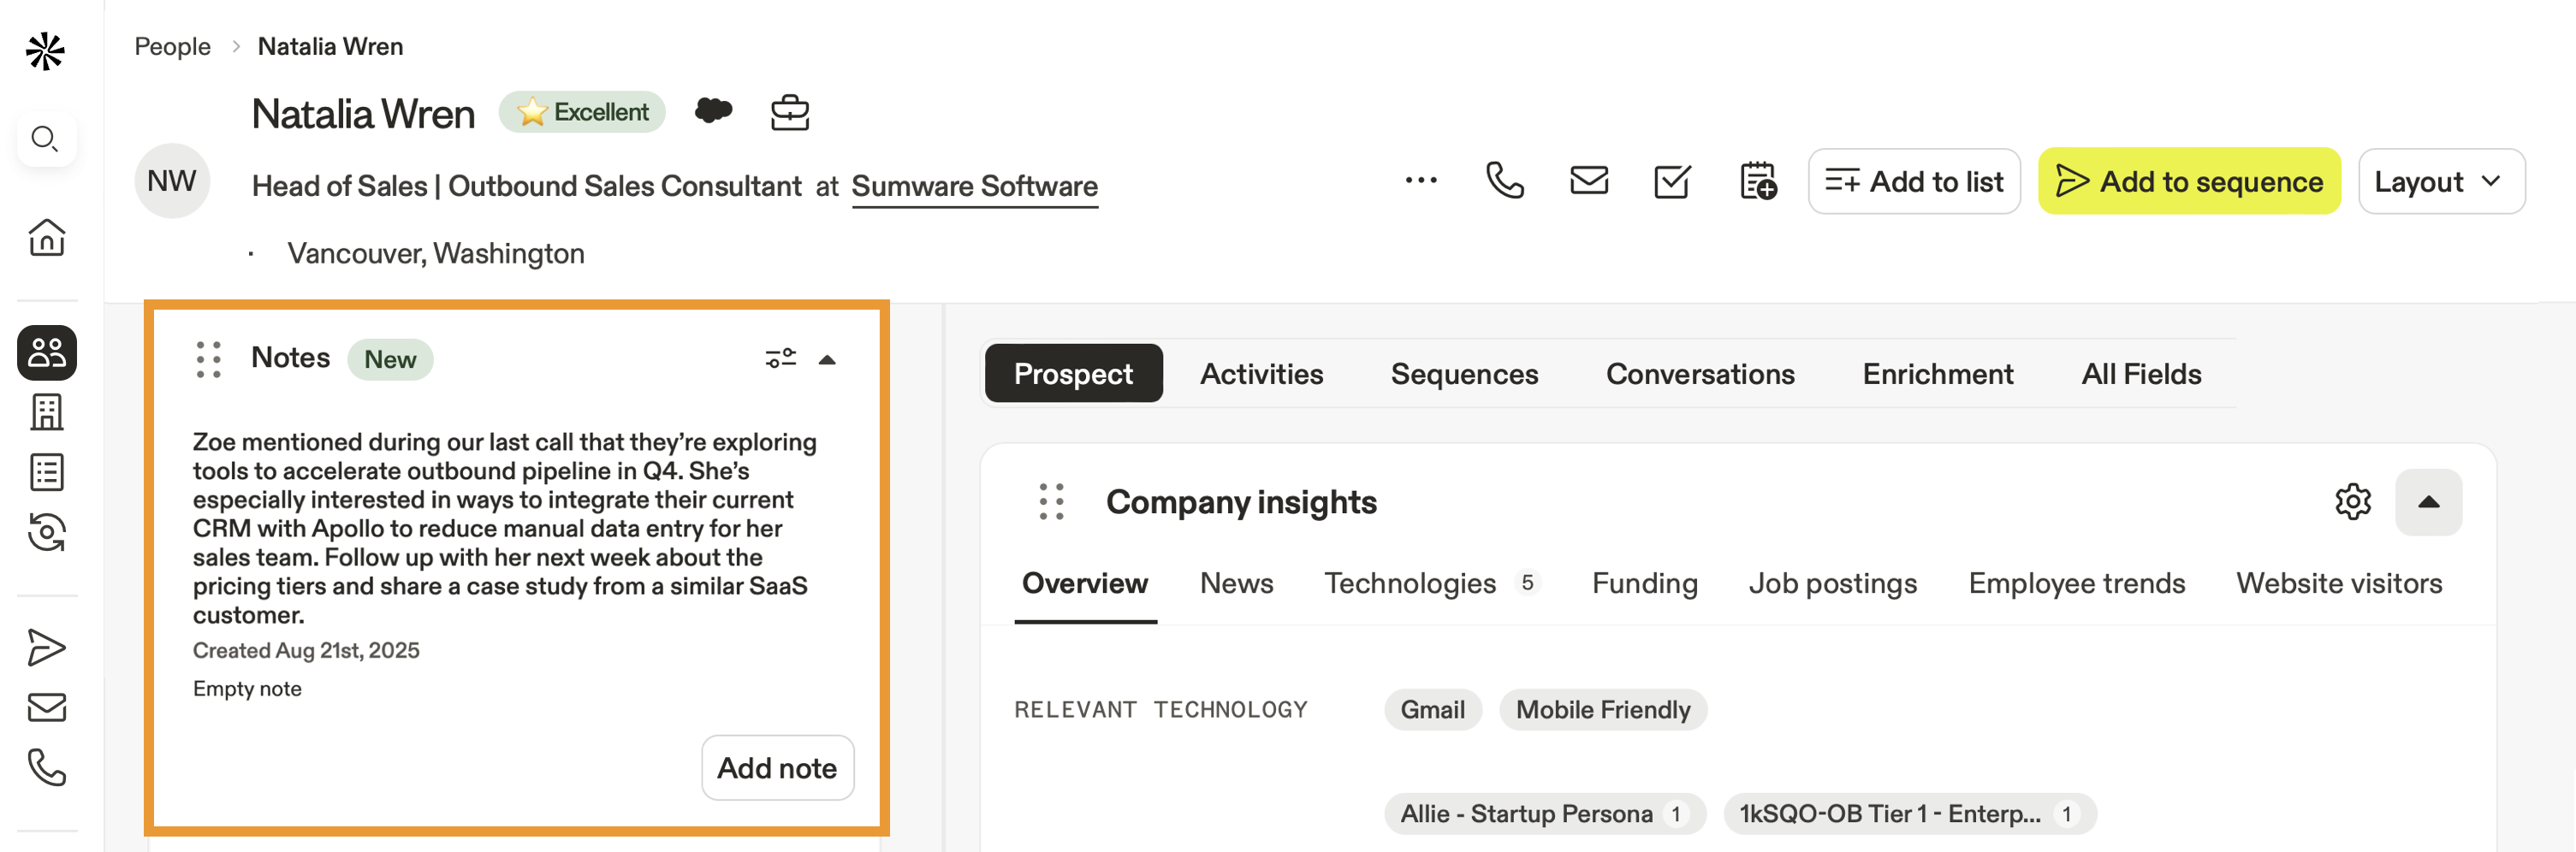
Task: Click the Salesforce cloud icon
Action: [713, 110]
